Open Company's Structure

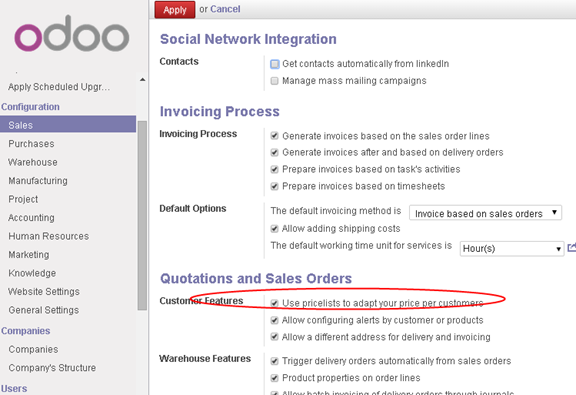(x=52, y=367)
